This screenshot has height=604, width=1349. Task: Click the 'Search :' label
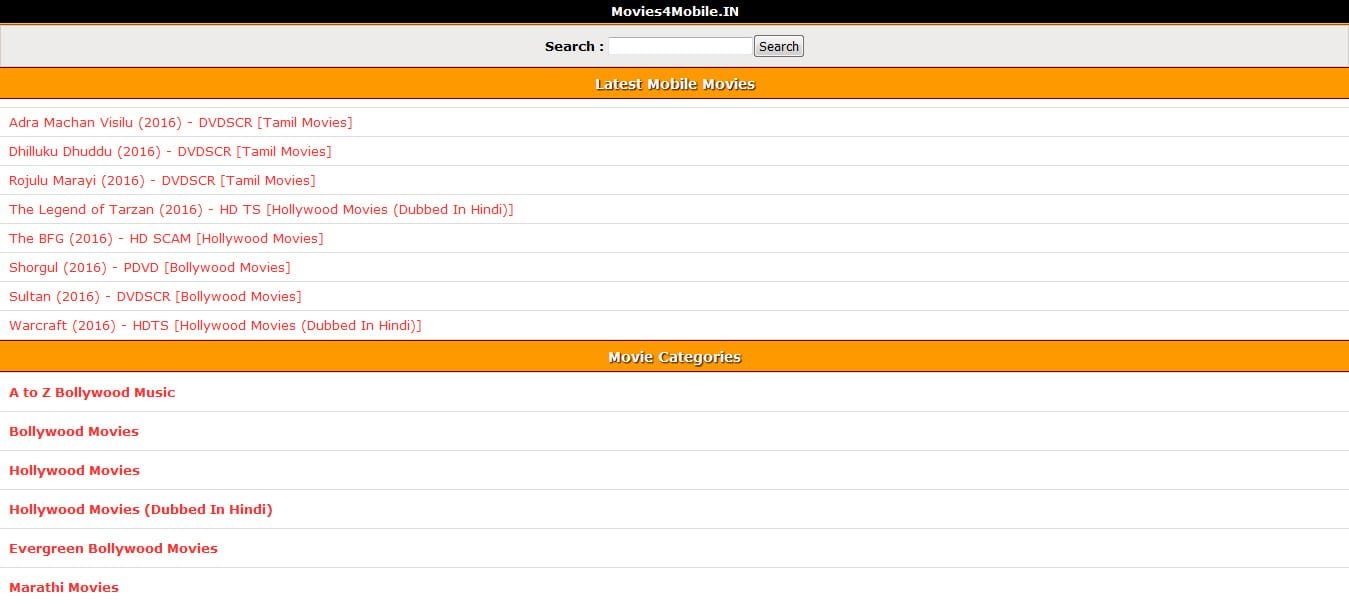[574, 46]
